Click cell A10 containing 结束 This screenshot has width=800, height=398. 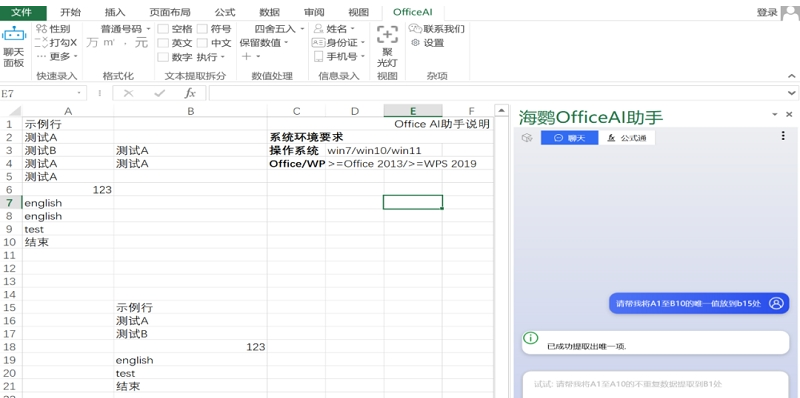tap(68, 242)
